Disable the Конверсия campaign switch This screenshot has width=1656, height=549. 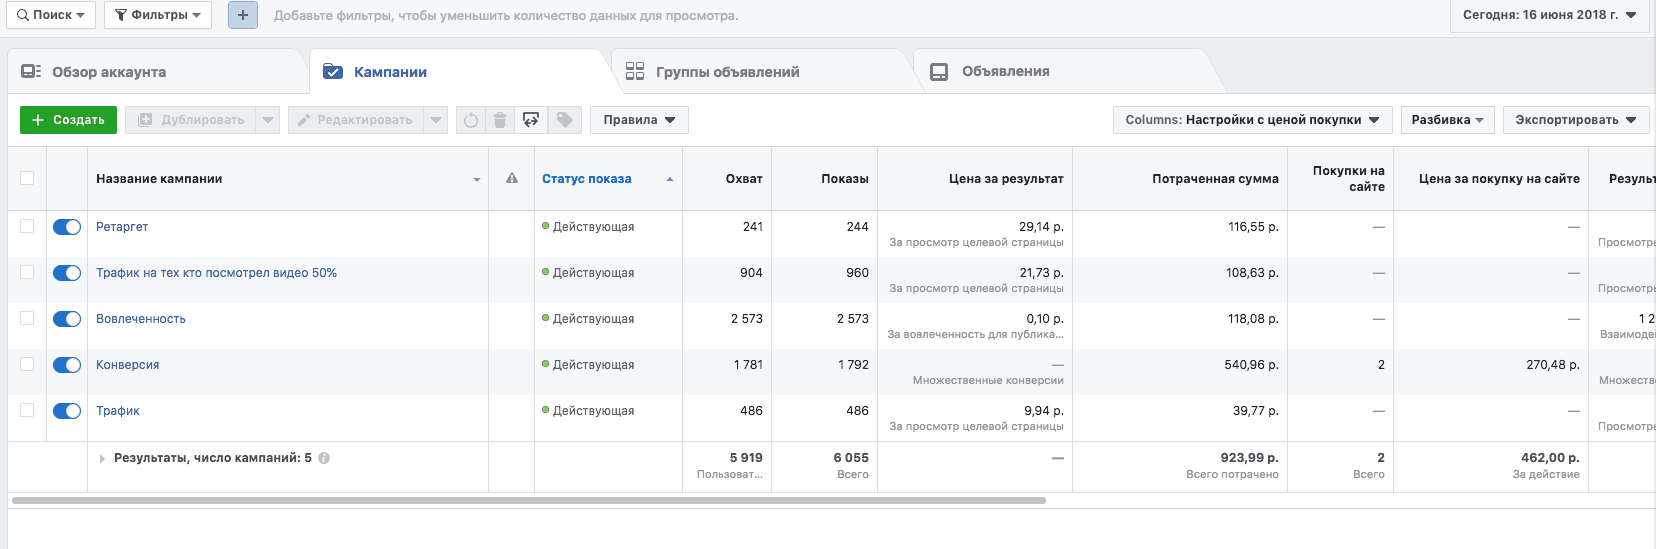tap(67, 365)
